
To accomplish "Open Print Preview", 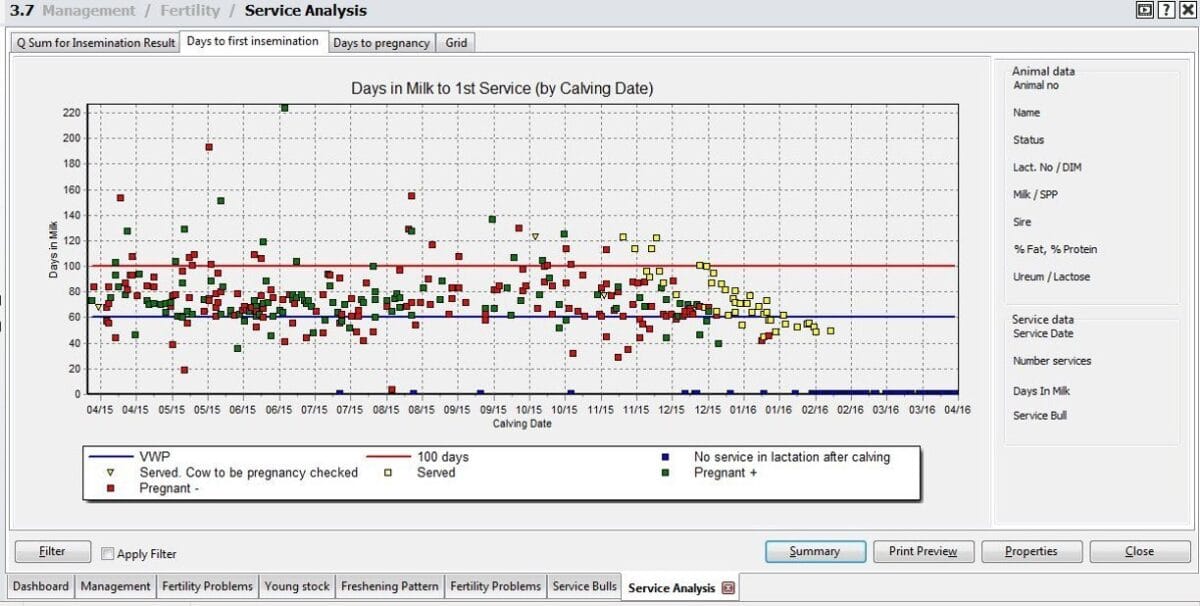I will click(x=922, y=551).
